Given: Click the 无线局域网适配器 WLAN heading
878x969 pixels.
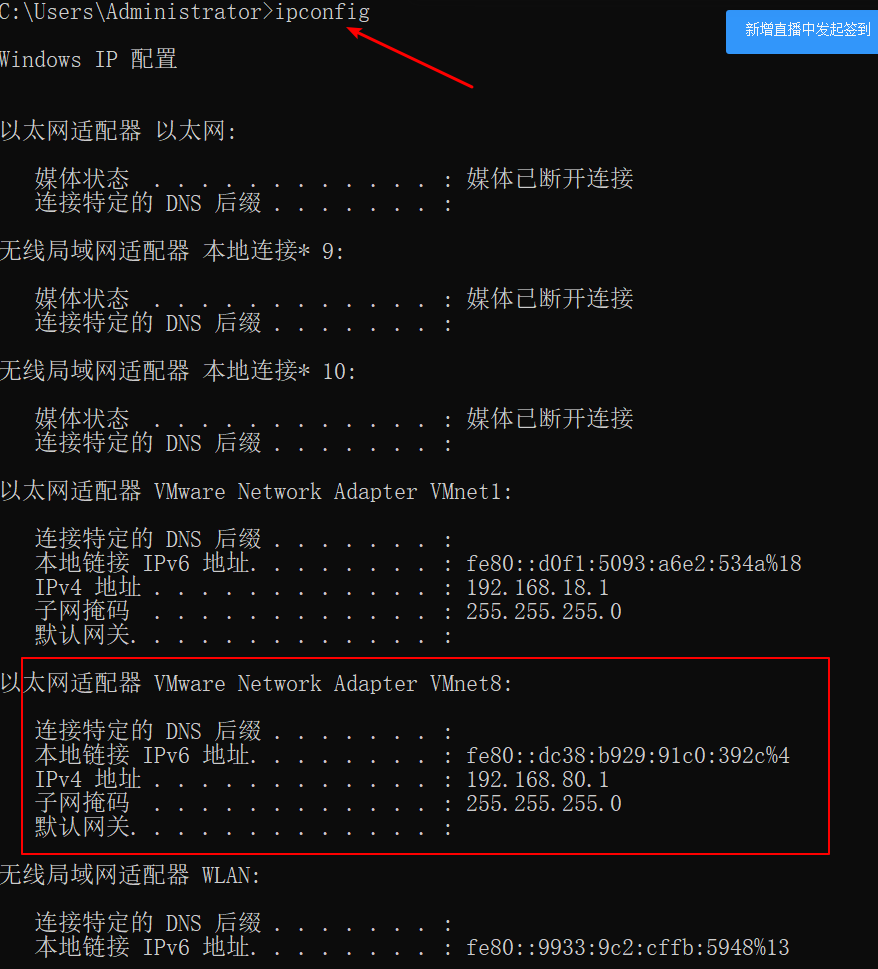Looking at the screenshot, I should tap(130, 875).
